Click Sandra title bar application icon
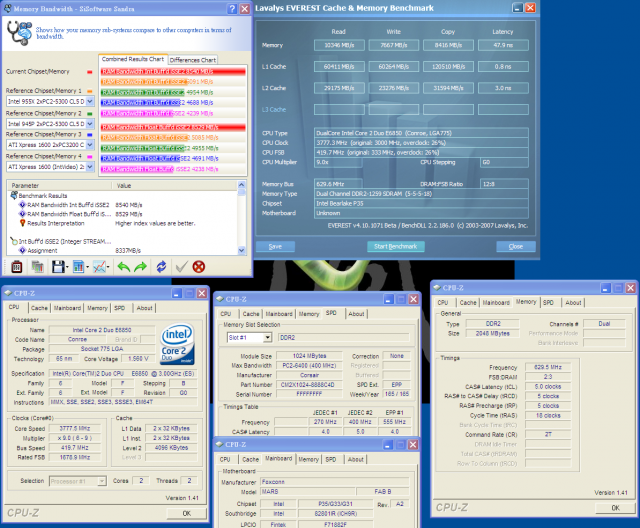Viewport: 640px width, 528px height. click(7, 9)
